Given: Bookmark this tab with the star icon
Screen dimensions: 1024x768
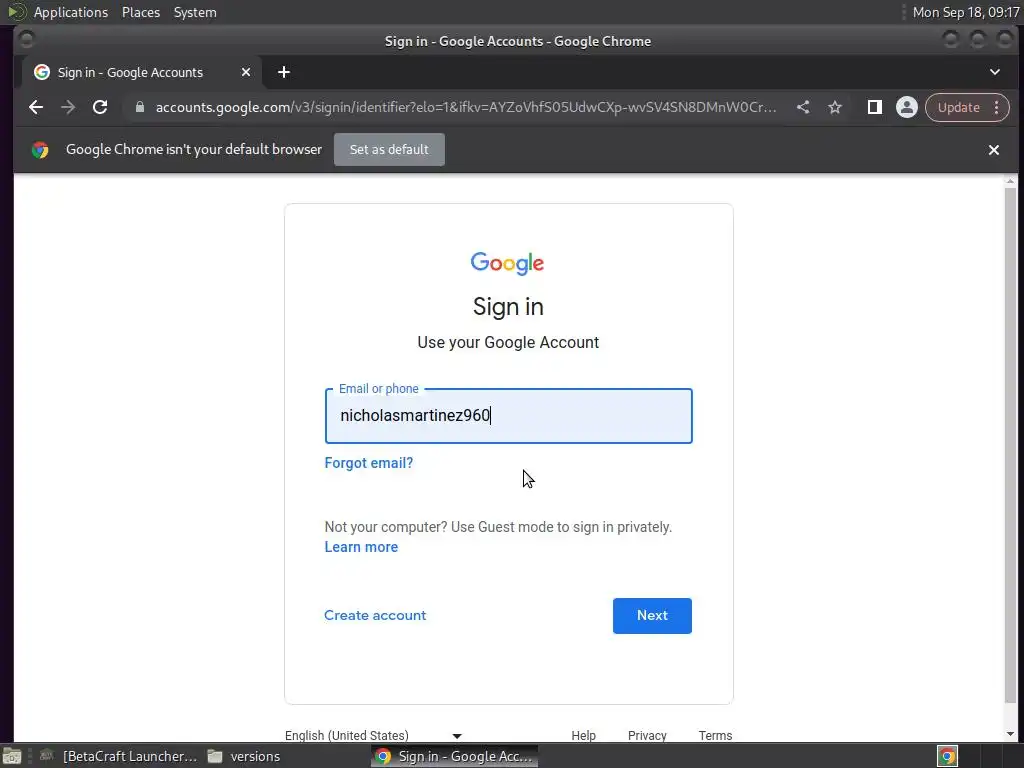Looking at the screenshot, I should tap(835, 107).
